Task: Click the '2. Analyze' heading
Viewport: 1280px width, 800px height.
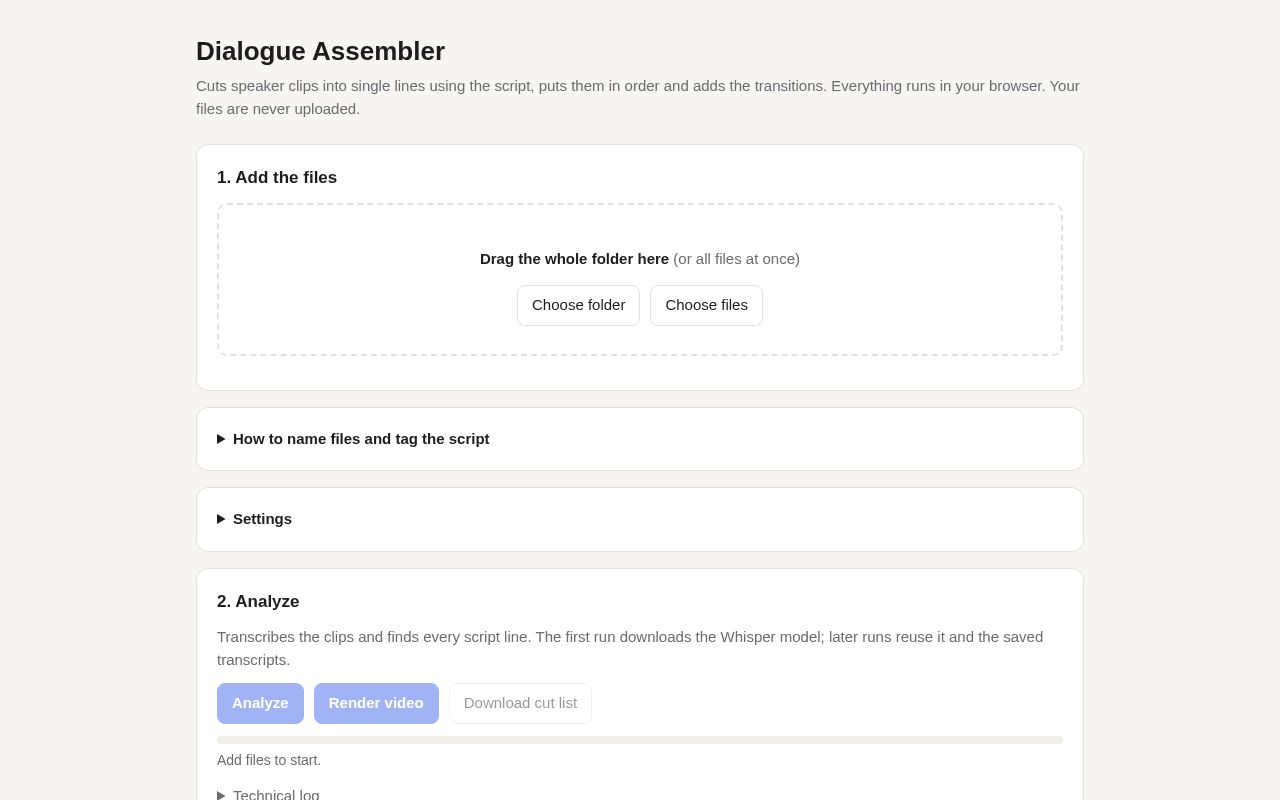Action: (258, 602)
